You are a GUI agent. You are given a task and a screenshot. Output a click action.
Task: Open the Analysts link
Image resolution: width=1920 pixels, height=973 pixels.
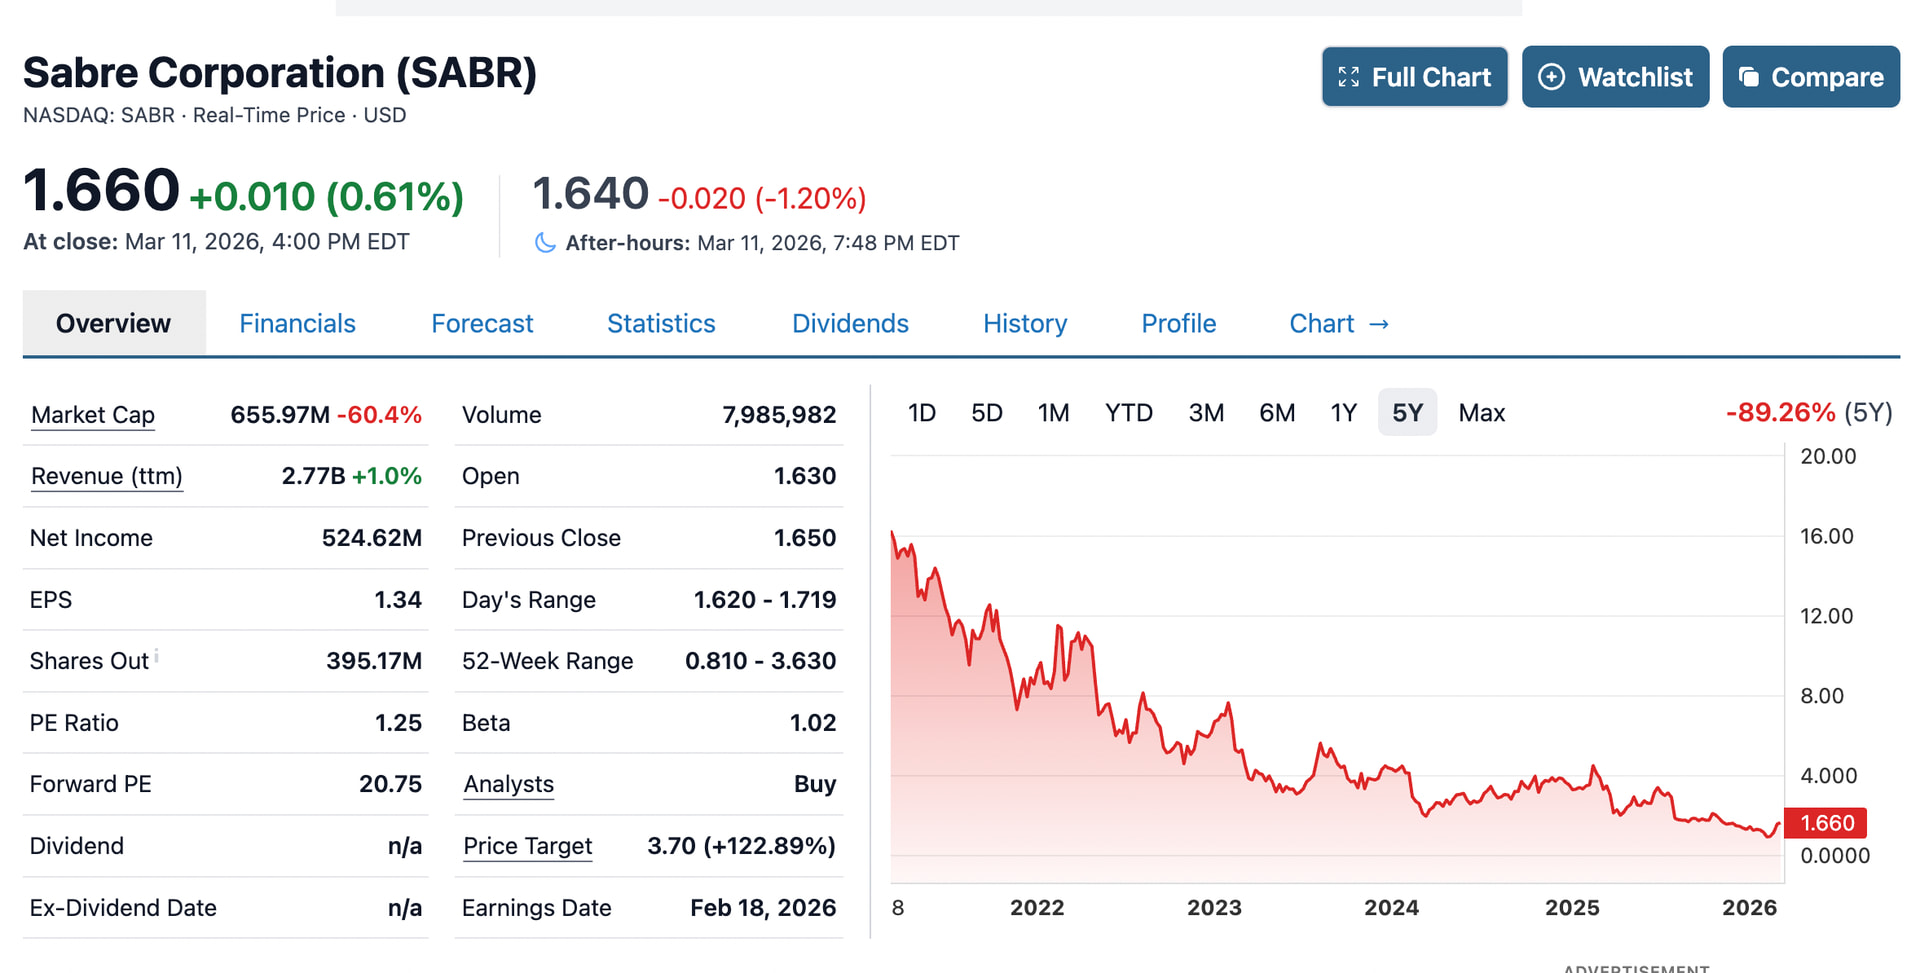coord(508,785)
